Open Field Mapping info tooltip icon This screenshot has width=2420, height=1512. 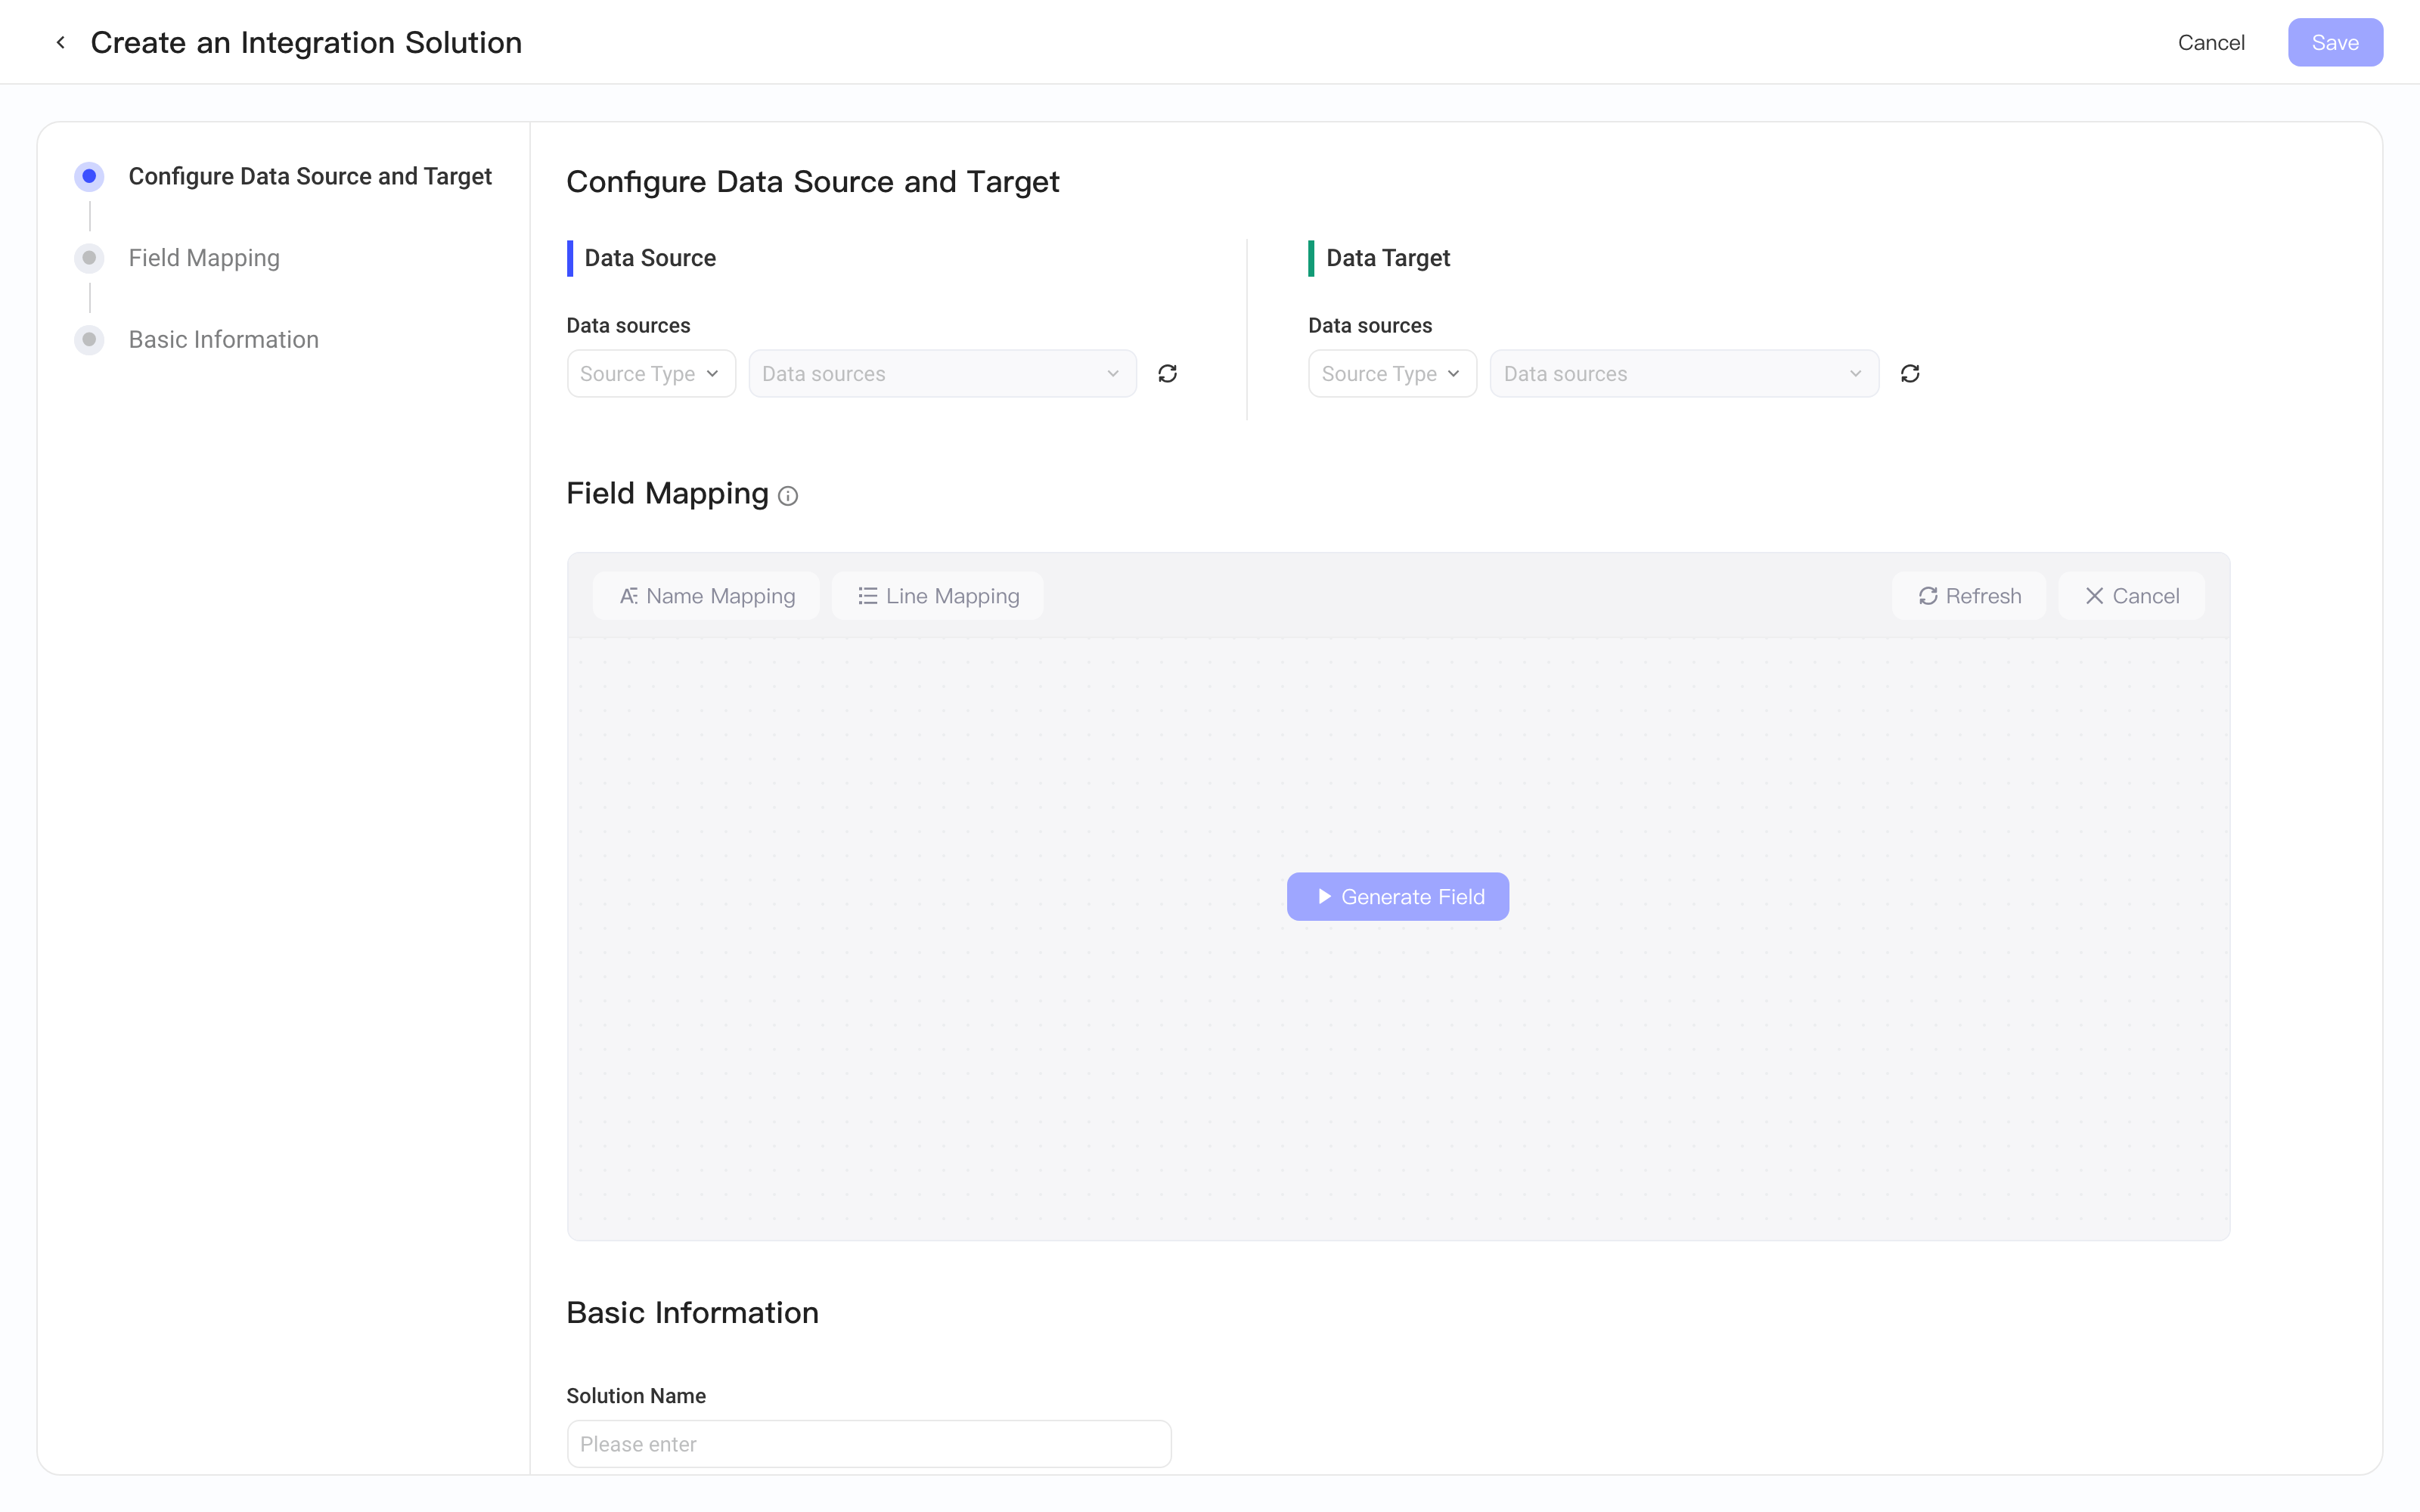coord(788,496)
